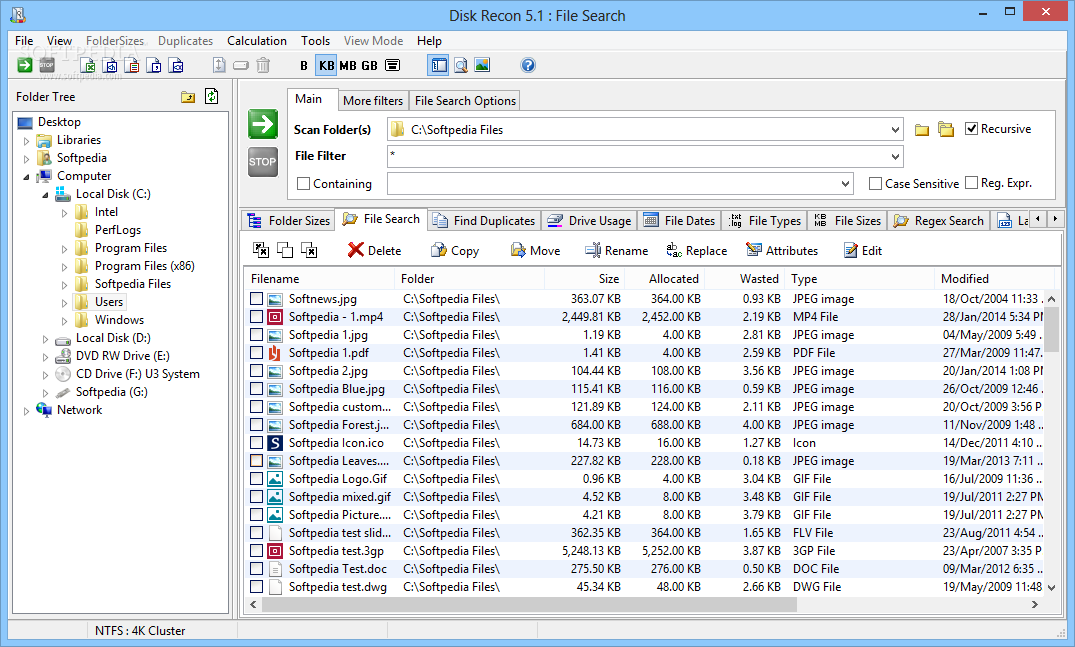Check the box for Softpedia 1.pdf

(256, 352)
